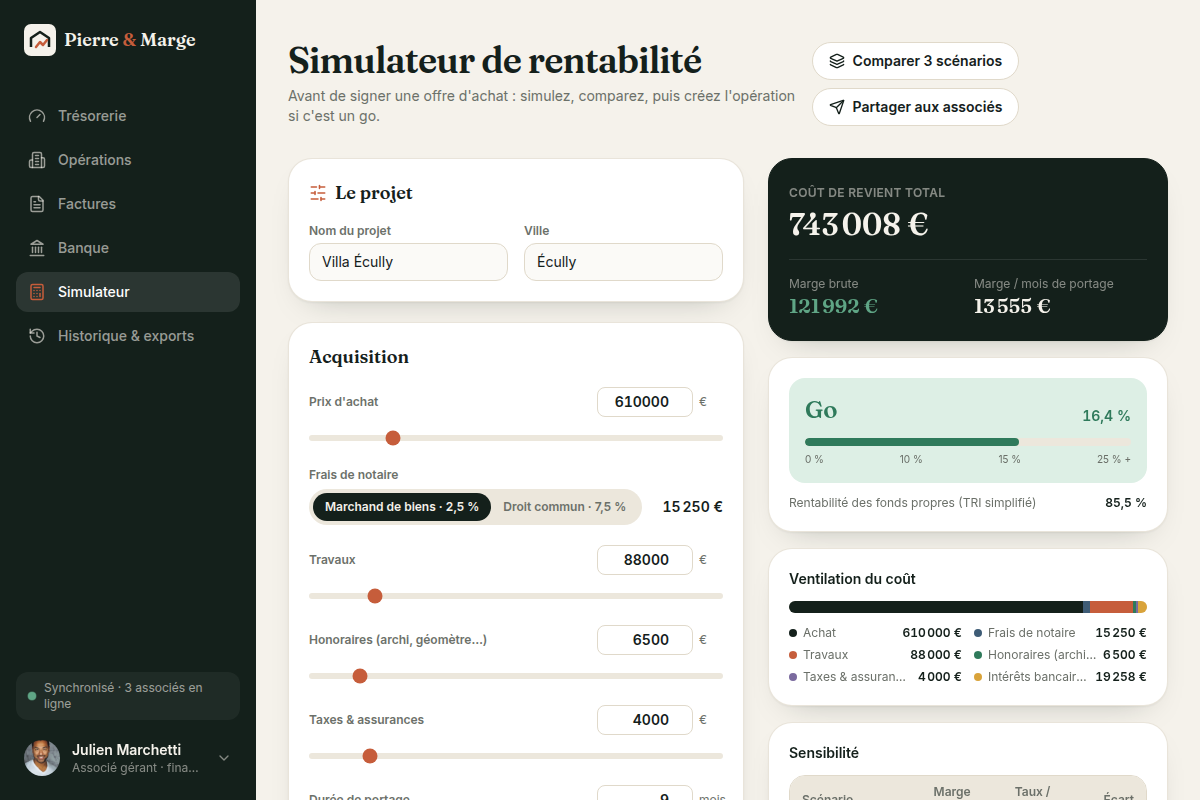
Task: Click the notary fee amount 15 250 €
Action: tap(693, 507)
